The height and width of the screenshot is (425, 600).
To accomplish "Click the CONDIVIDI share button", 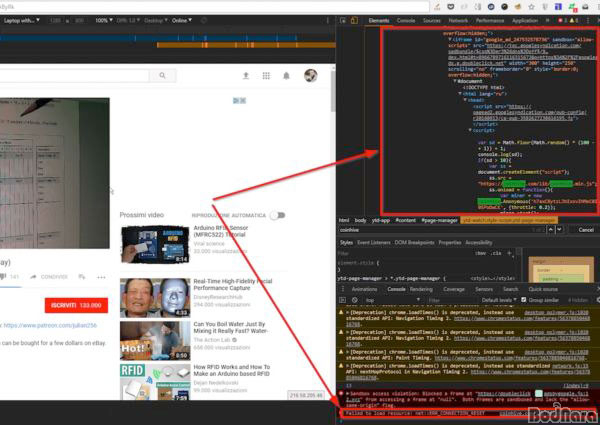I will point(54,277).
